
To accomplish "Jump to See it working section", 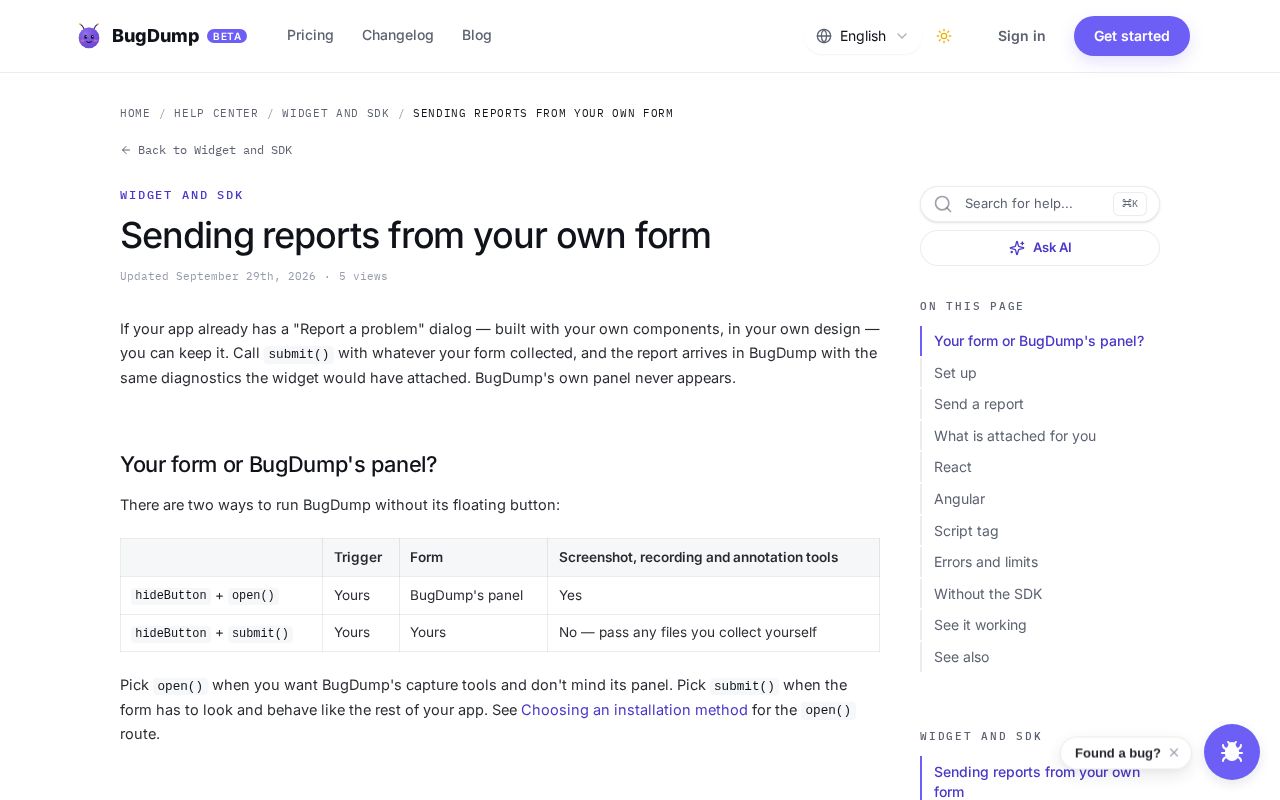I will 980,625.
